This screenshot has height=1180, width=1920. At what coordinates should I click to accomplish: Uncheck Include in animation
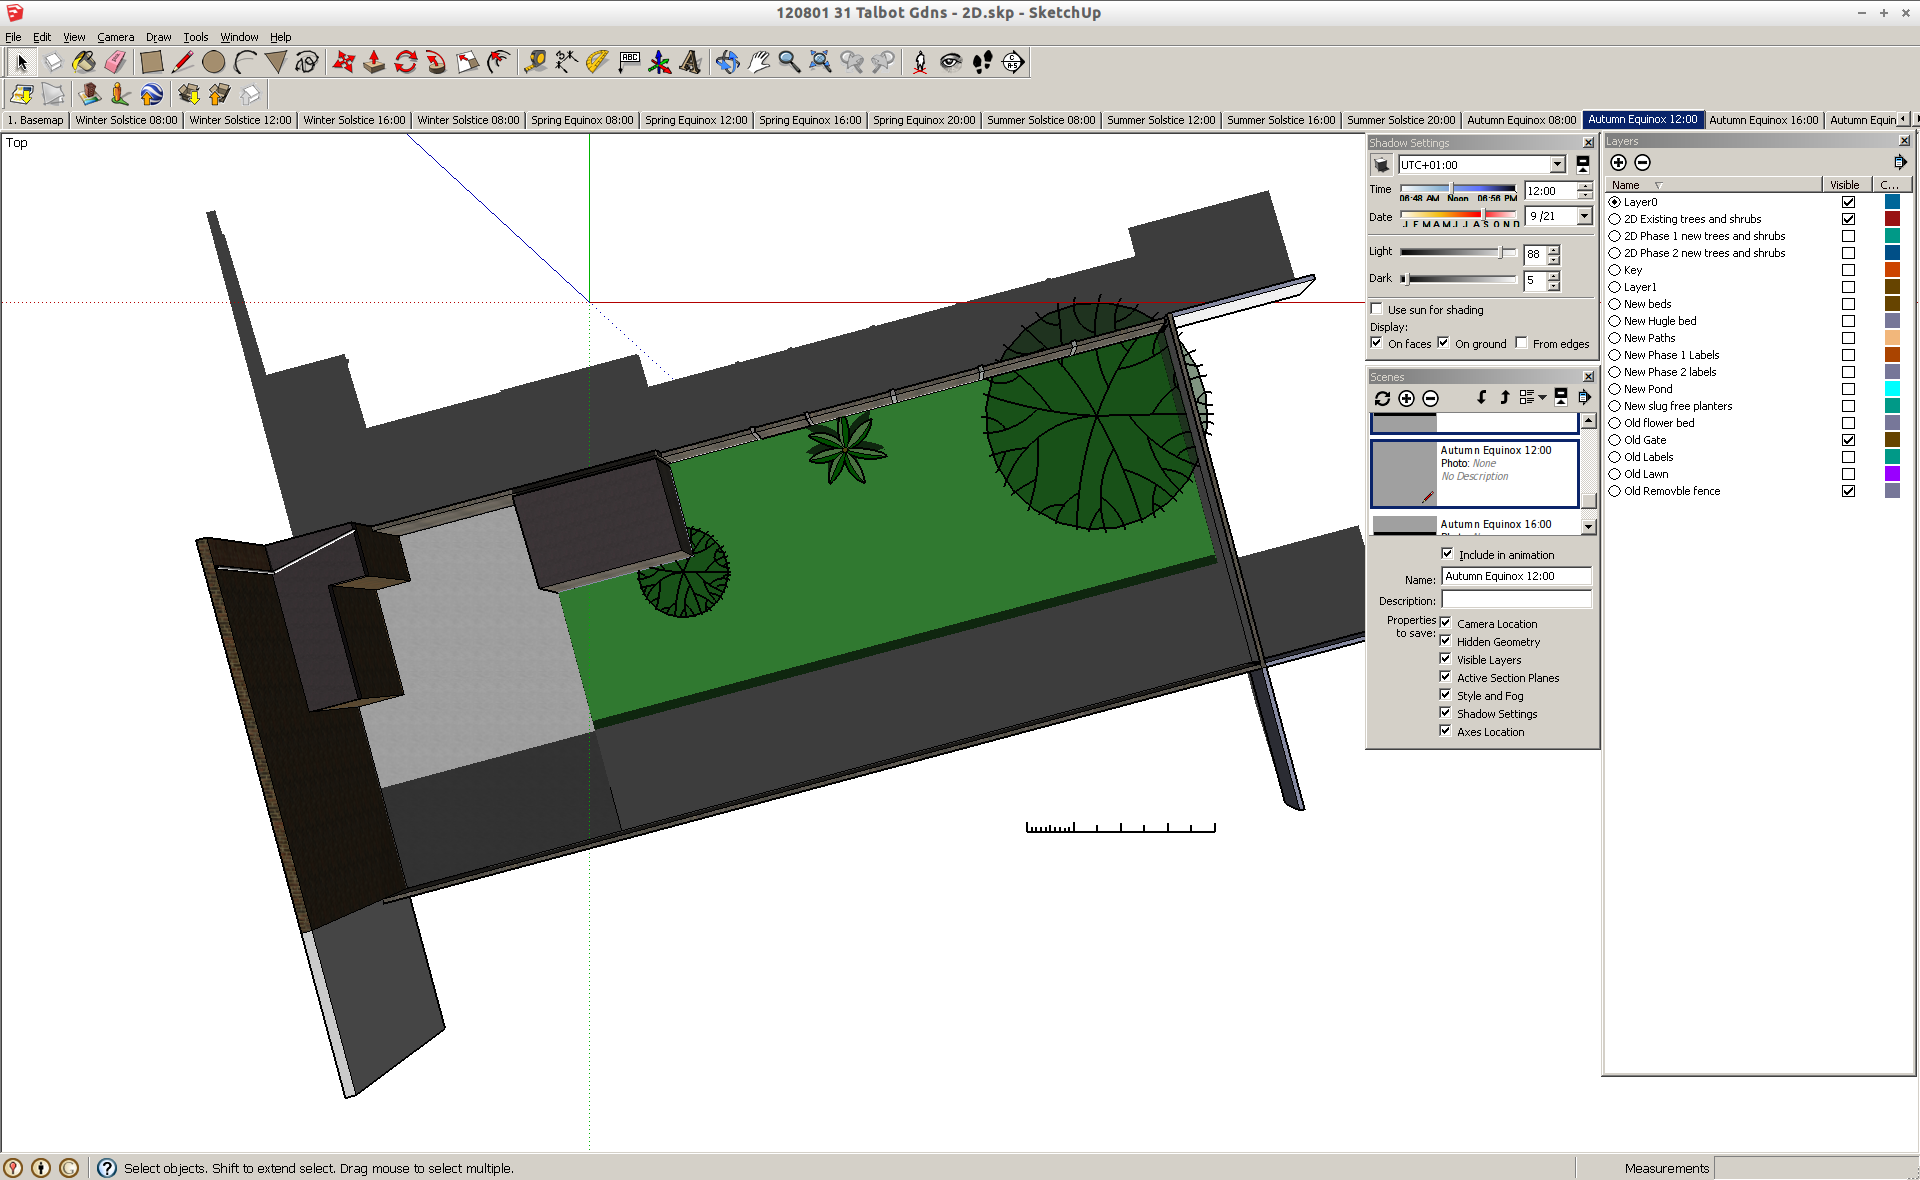(x=1446, y=554)
